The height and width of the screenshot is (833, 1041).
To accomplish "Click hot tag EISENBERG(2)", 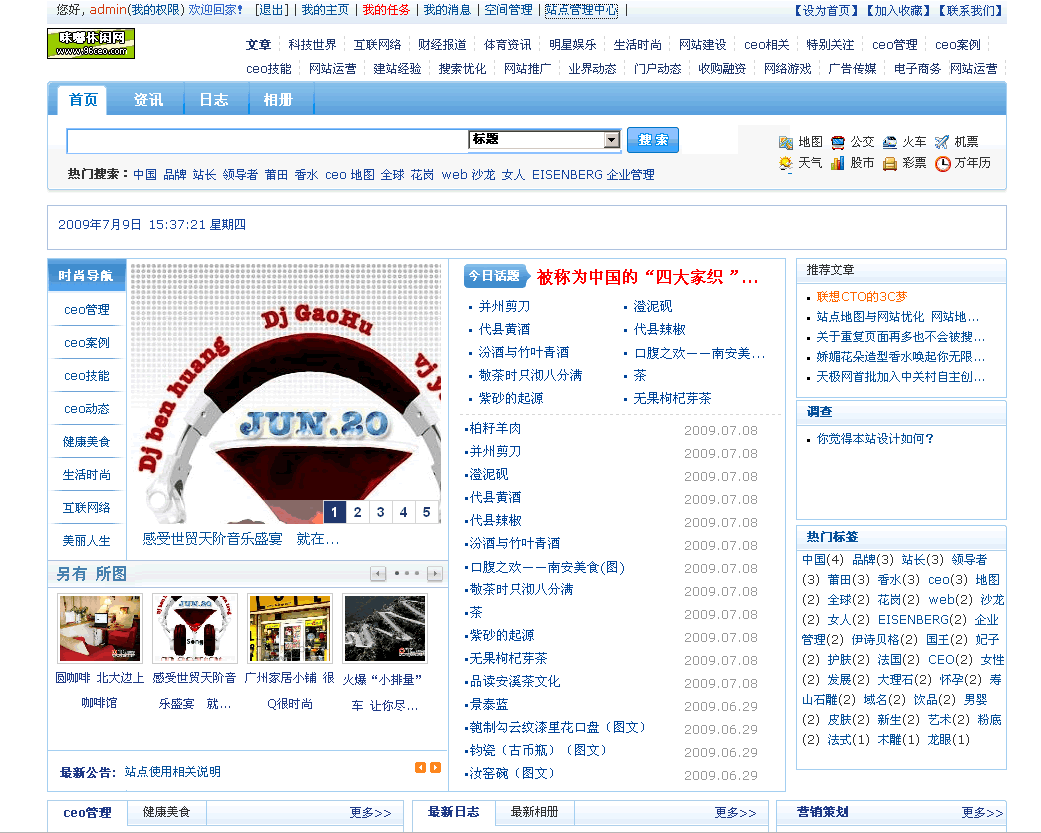I will click(922, 619).
